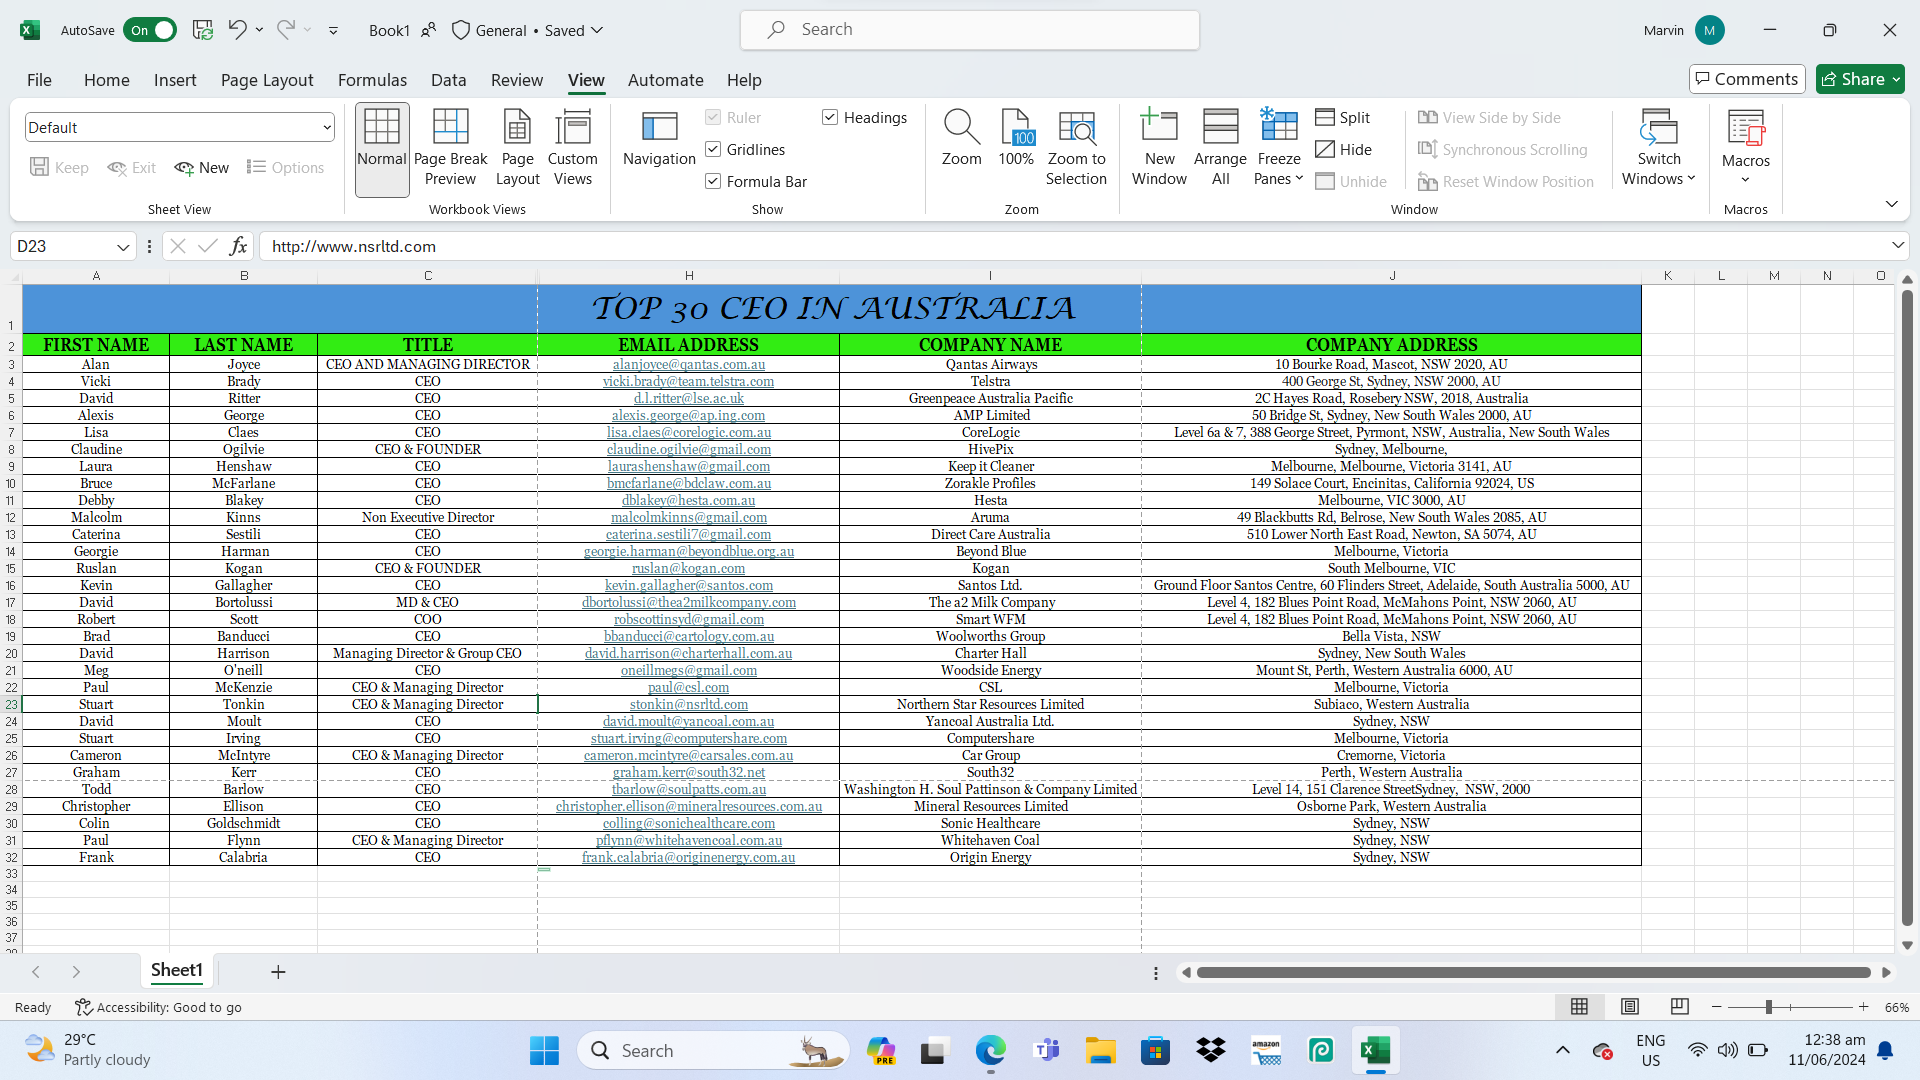1920x1080 pixels.
Task: Select the Sheet1 tab
Action: (177, 970)
